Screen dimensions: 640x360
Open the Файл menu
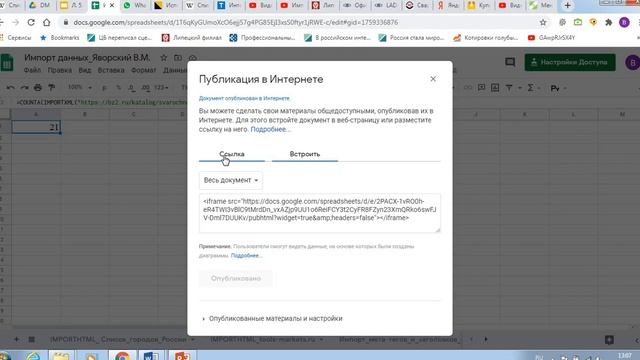[32, 70]
